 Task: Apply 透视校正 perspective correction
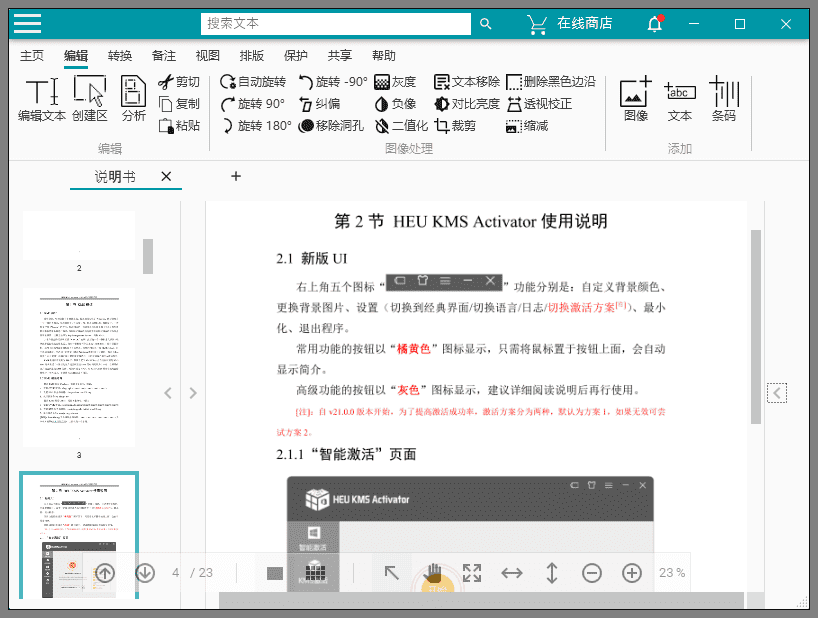[x=539, y=104]
